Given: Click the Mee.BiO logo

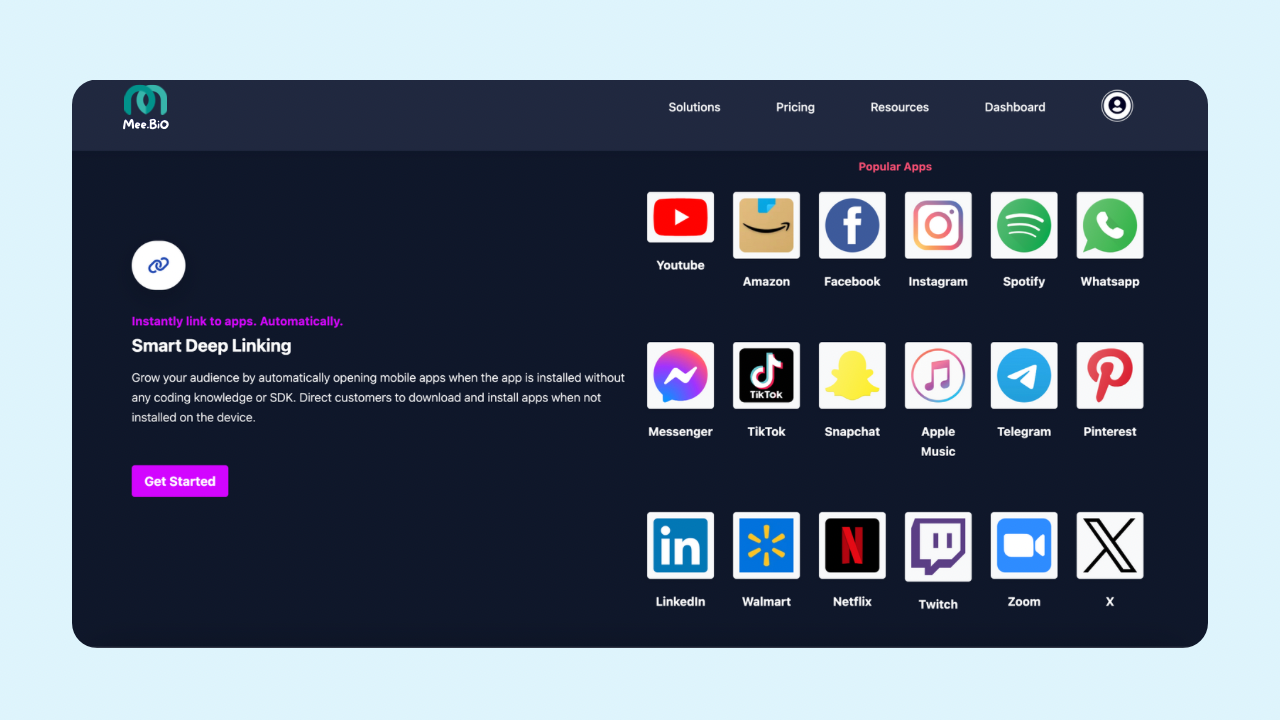Looking at the screenshot, I should click(146, 108).
